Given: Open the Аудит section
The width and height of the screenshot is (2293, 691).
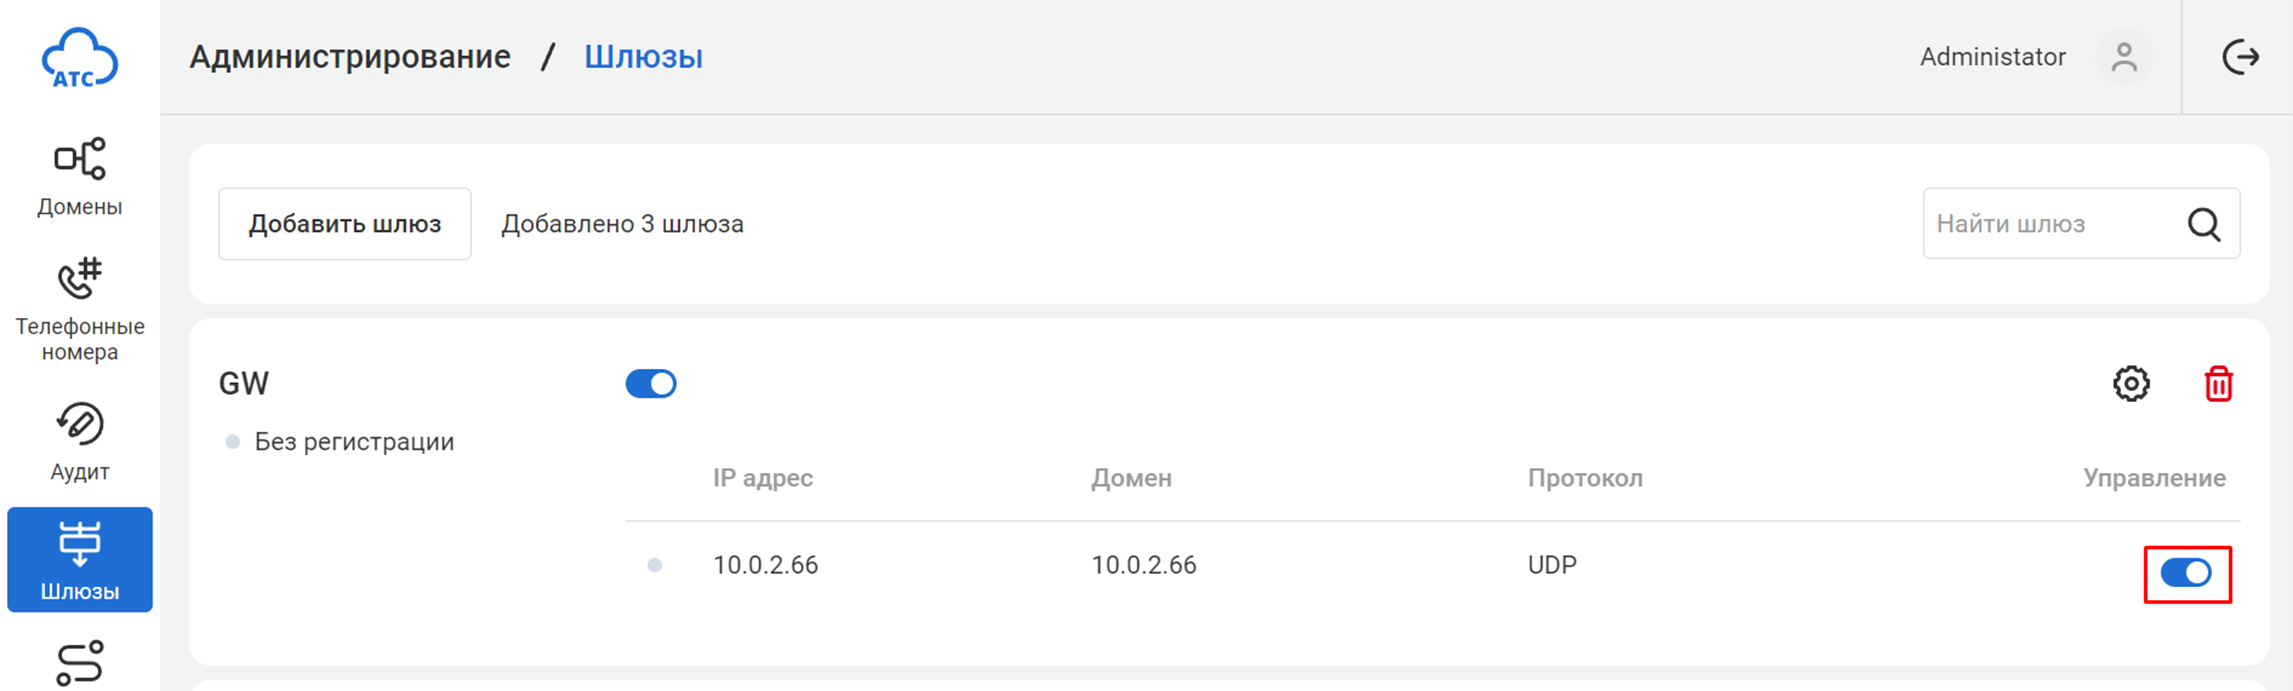Looking at the screenshot, I should (79, 442).
